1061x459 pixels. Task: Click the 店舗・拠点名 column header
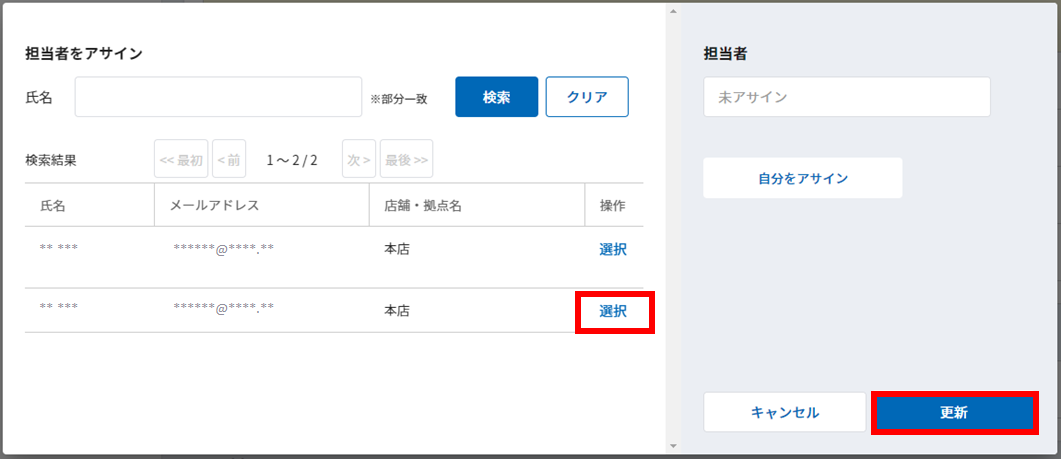tap(423, 206)
